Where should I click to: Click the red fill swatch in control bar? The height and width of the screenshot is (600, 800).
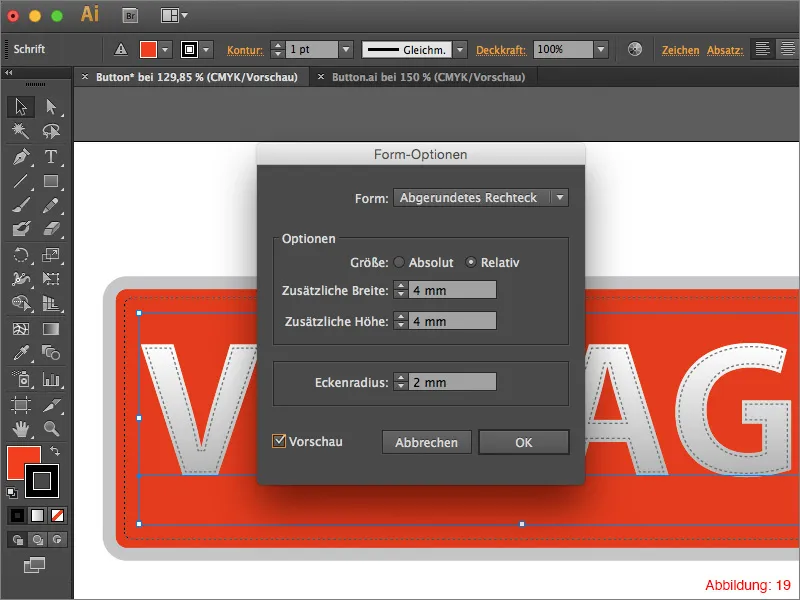point(148,49)
